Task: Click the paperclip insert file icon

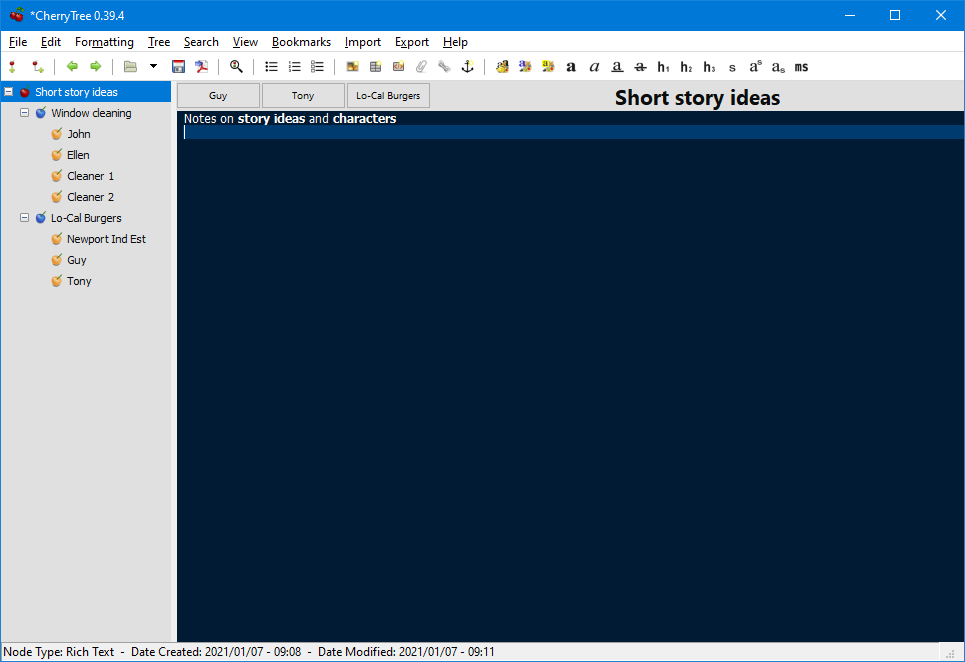Action: click(x=422, y=66)
